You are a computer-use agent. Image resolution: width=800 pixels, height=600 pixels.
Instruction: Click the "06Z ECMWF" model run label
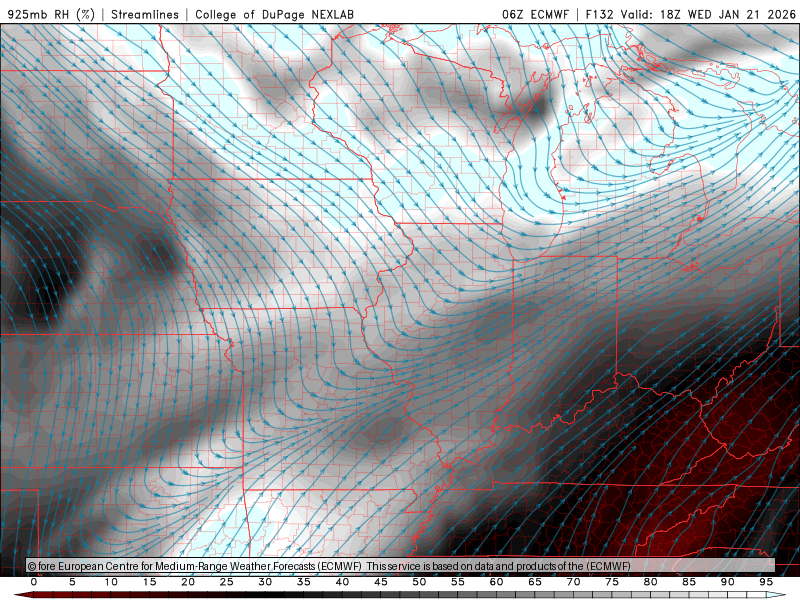[x=535, y=14]
